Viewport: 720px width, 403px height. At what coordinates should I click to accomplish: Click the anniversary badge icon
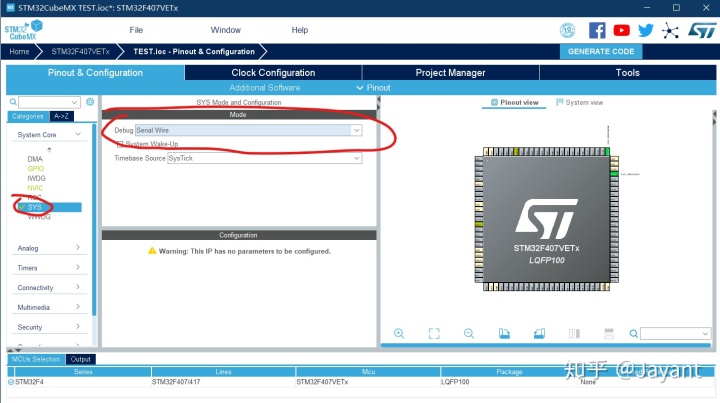(568, 30)
